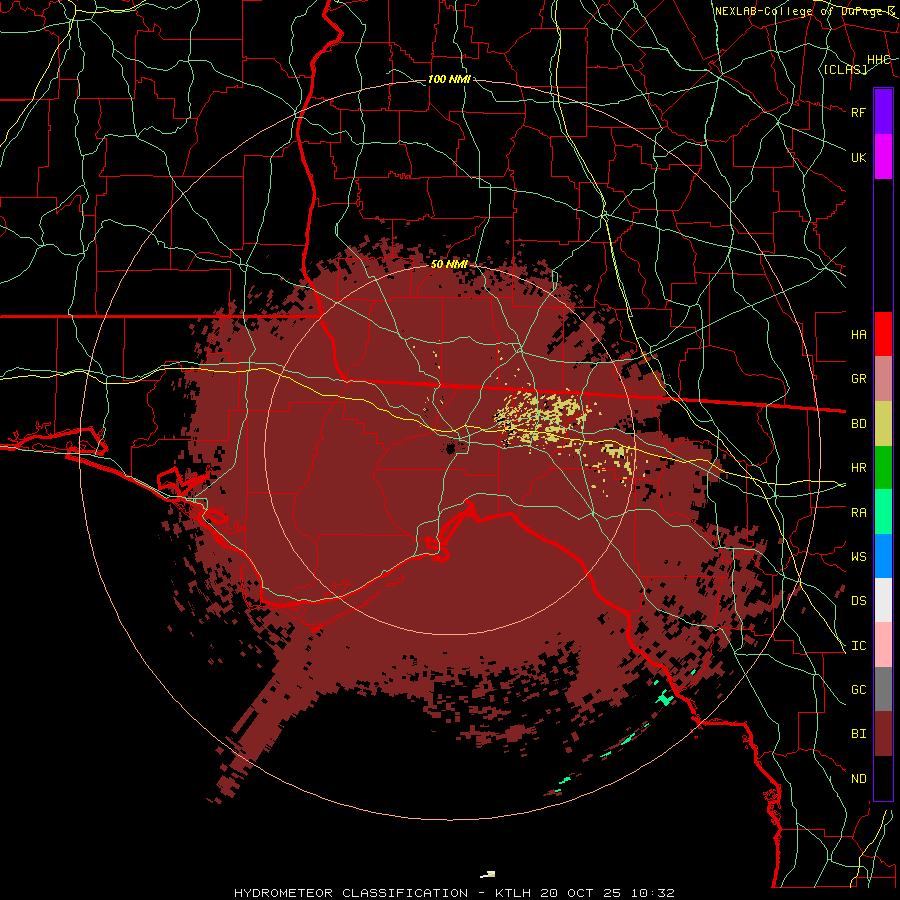Click the RF purple legend swatch

(x=883, y=111)
